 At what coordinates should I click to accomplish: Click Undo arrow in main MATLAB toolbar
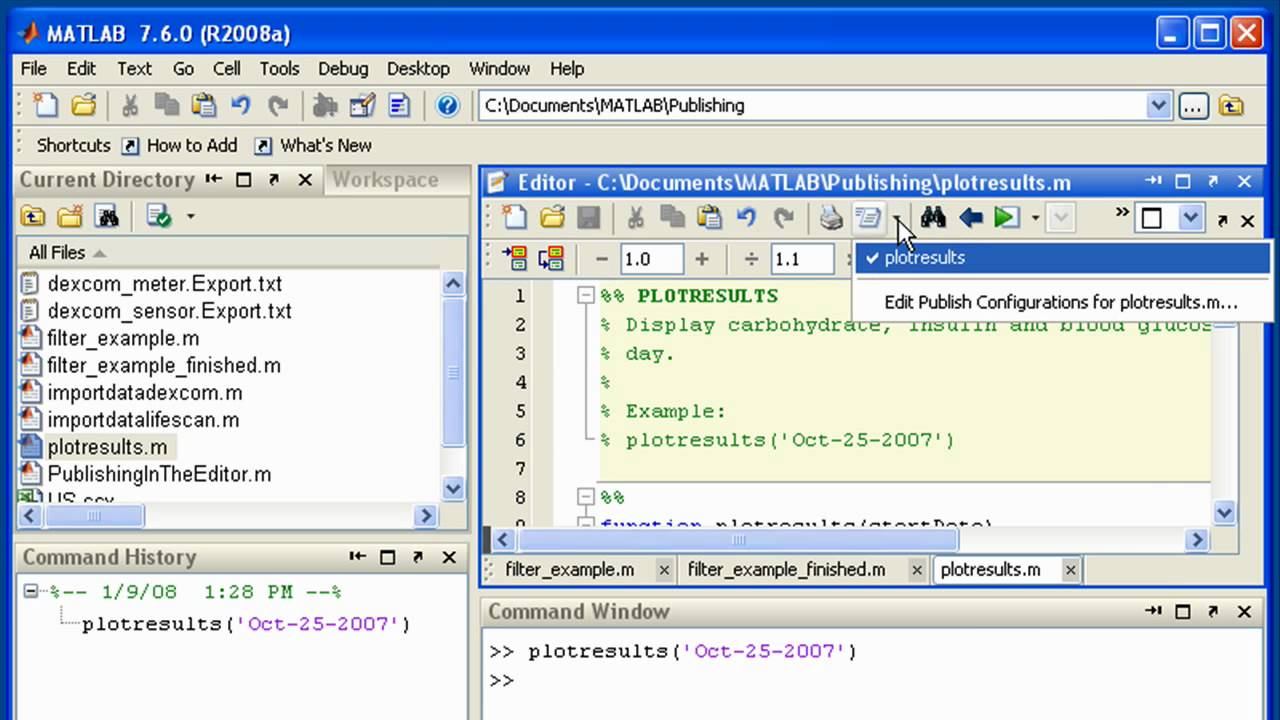(241, 105)
